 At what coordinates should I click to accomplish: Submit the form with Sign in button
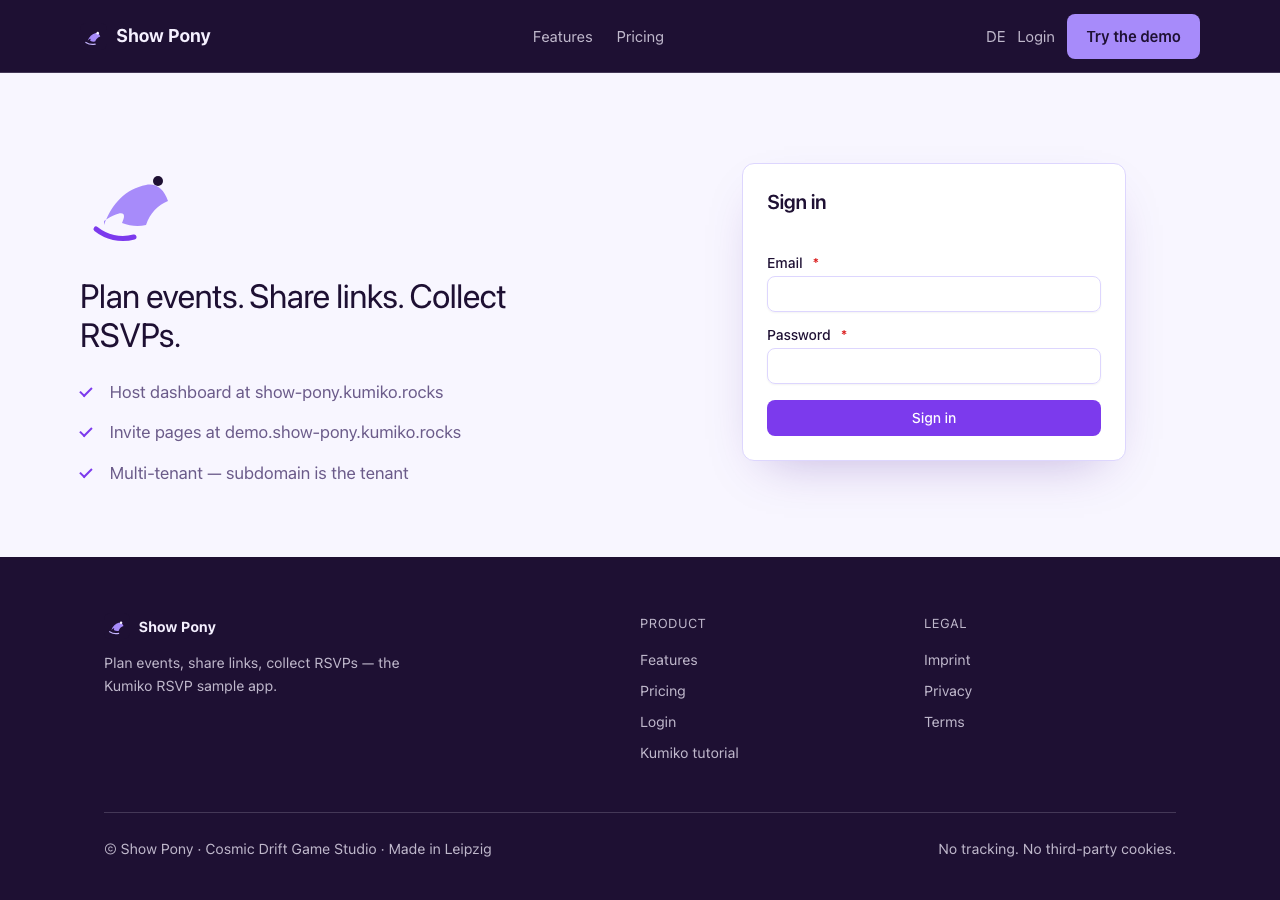click(934, 418)
